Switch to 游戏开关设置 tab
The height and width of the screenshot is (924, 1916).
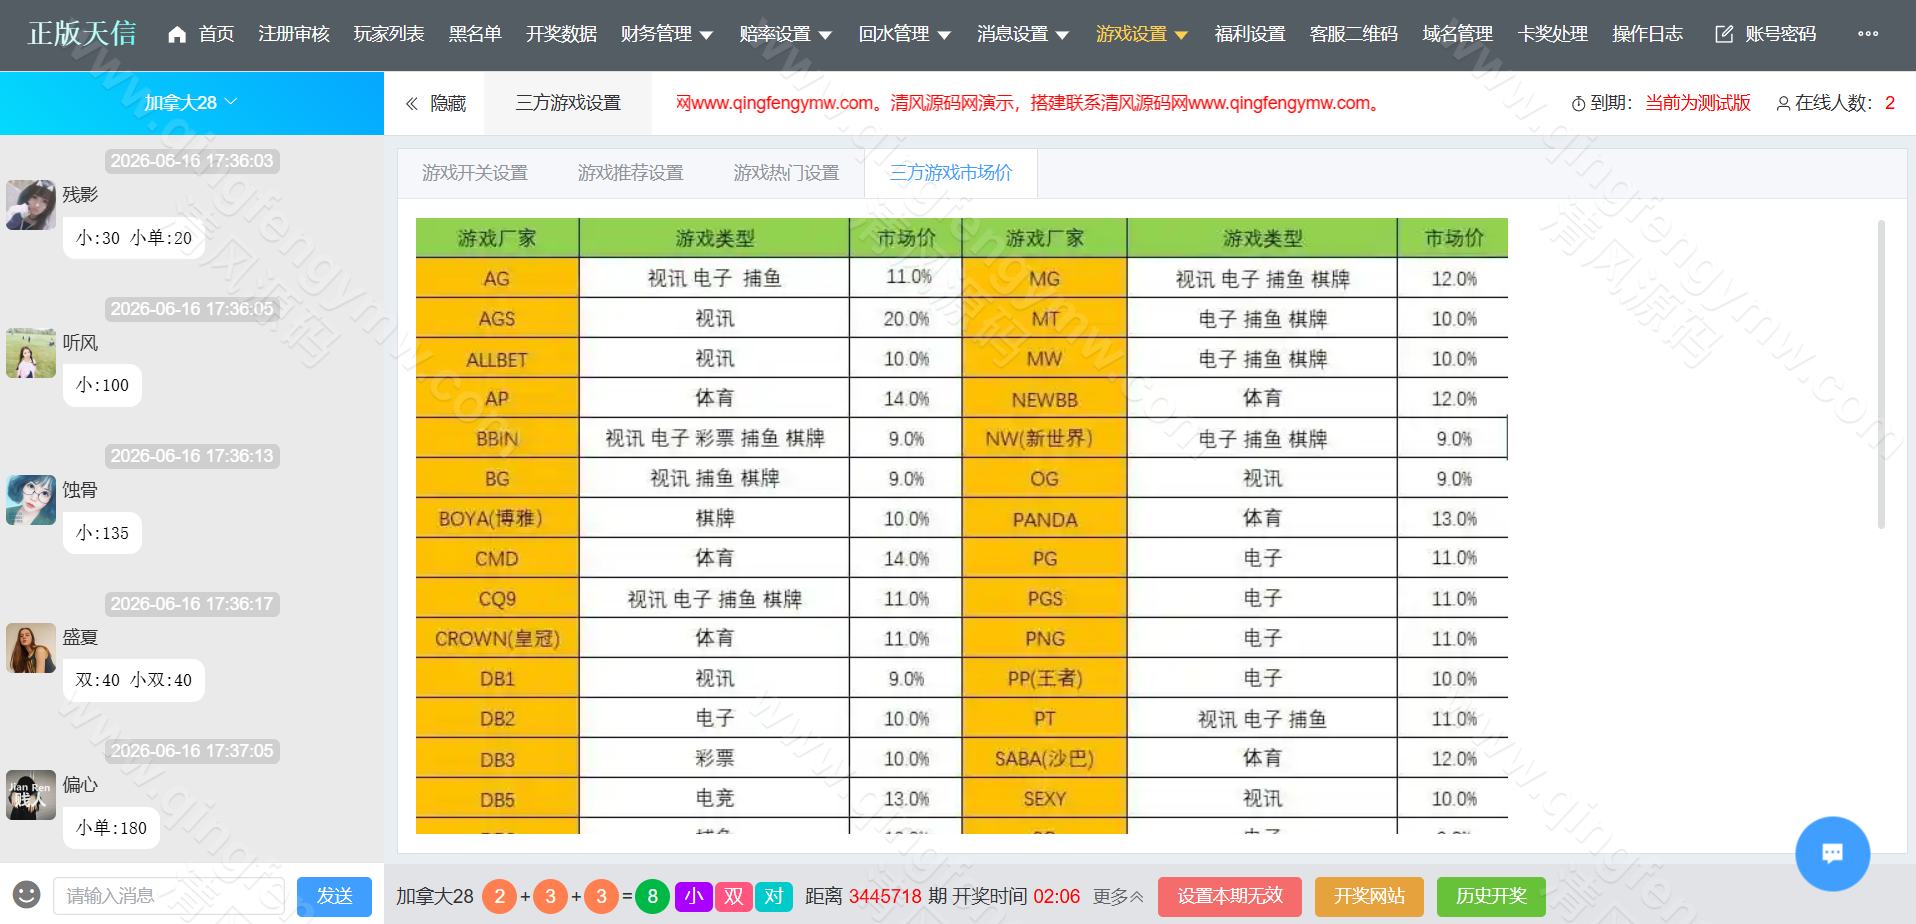(x=475, y=173)
